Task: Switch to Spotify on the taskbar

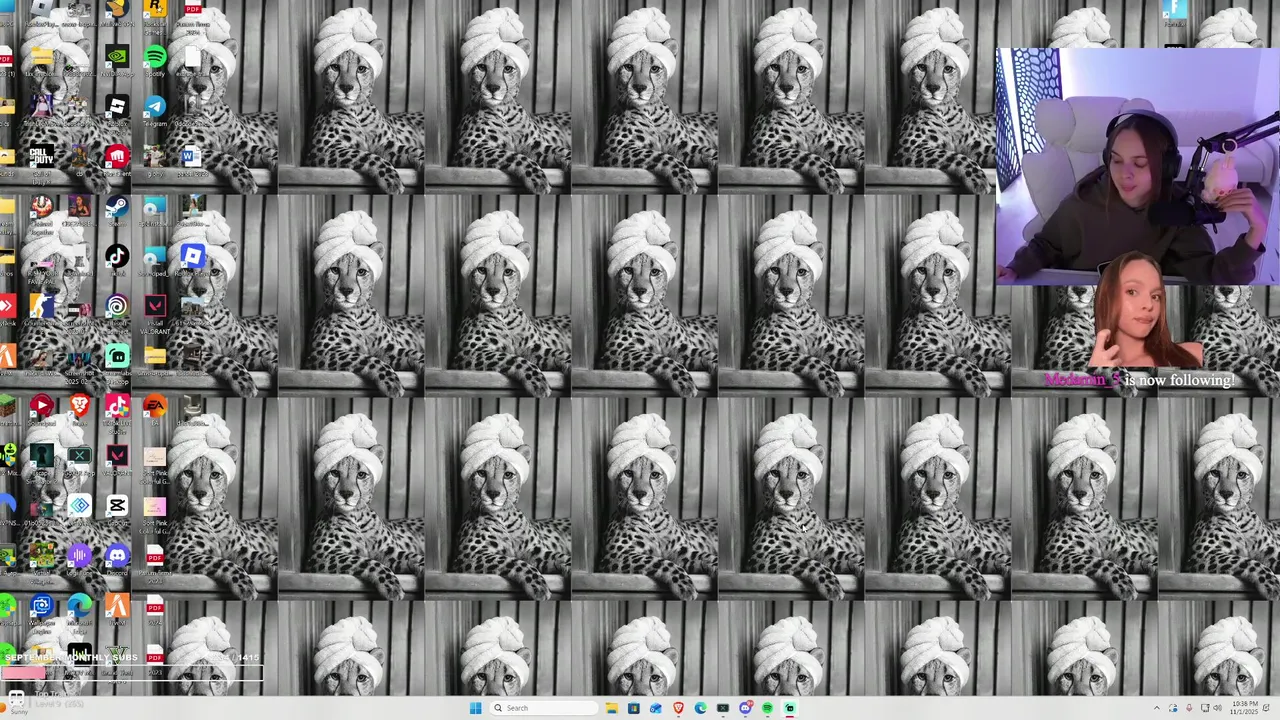Action: (767, 708)
